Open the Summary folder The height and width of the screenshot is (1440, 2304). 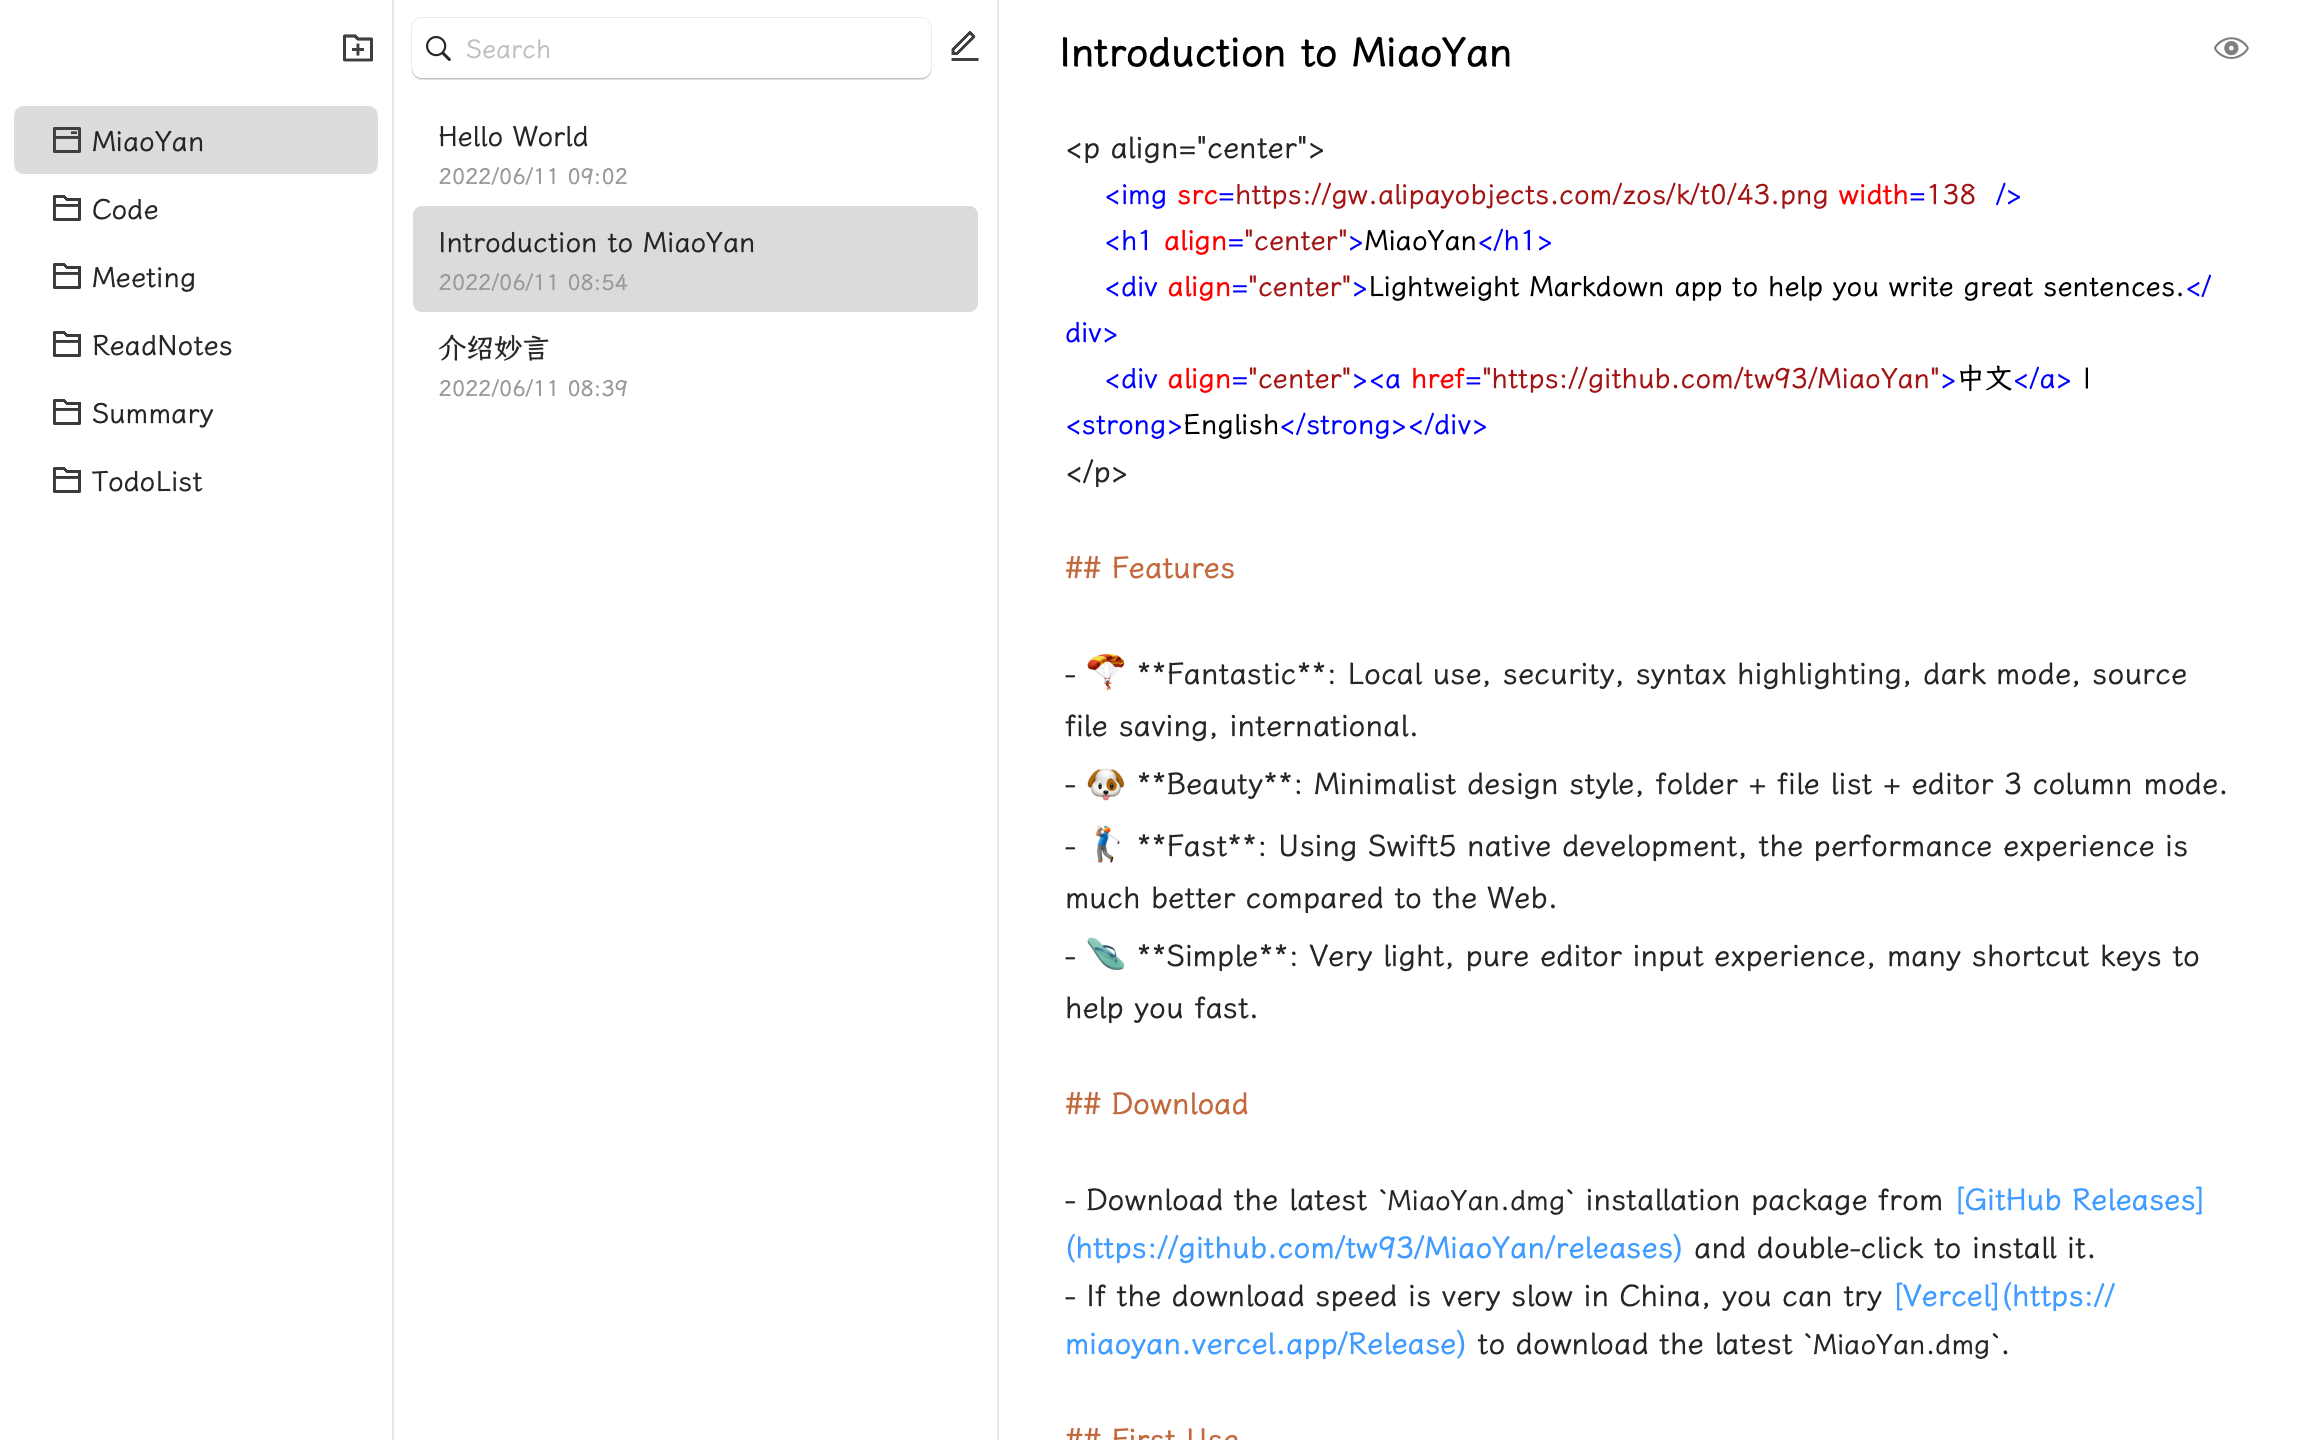pyautogui.click(x=196, y=413)
